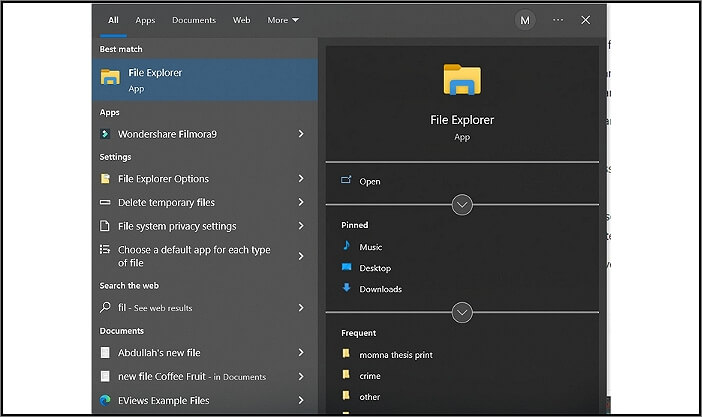
Task: Select Delete temporary files setting
Action: click(166, 202)
